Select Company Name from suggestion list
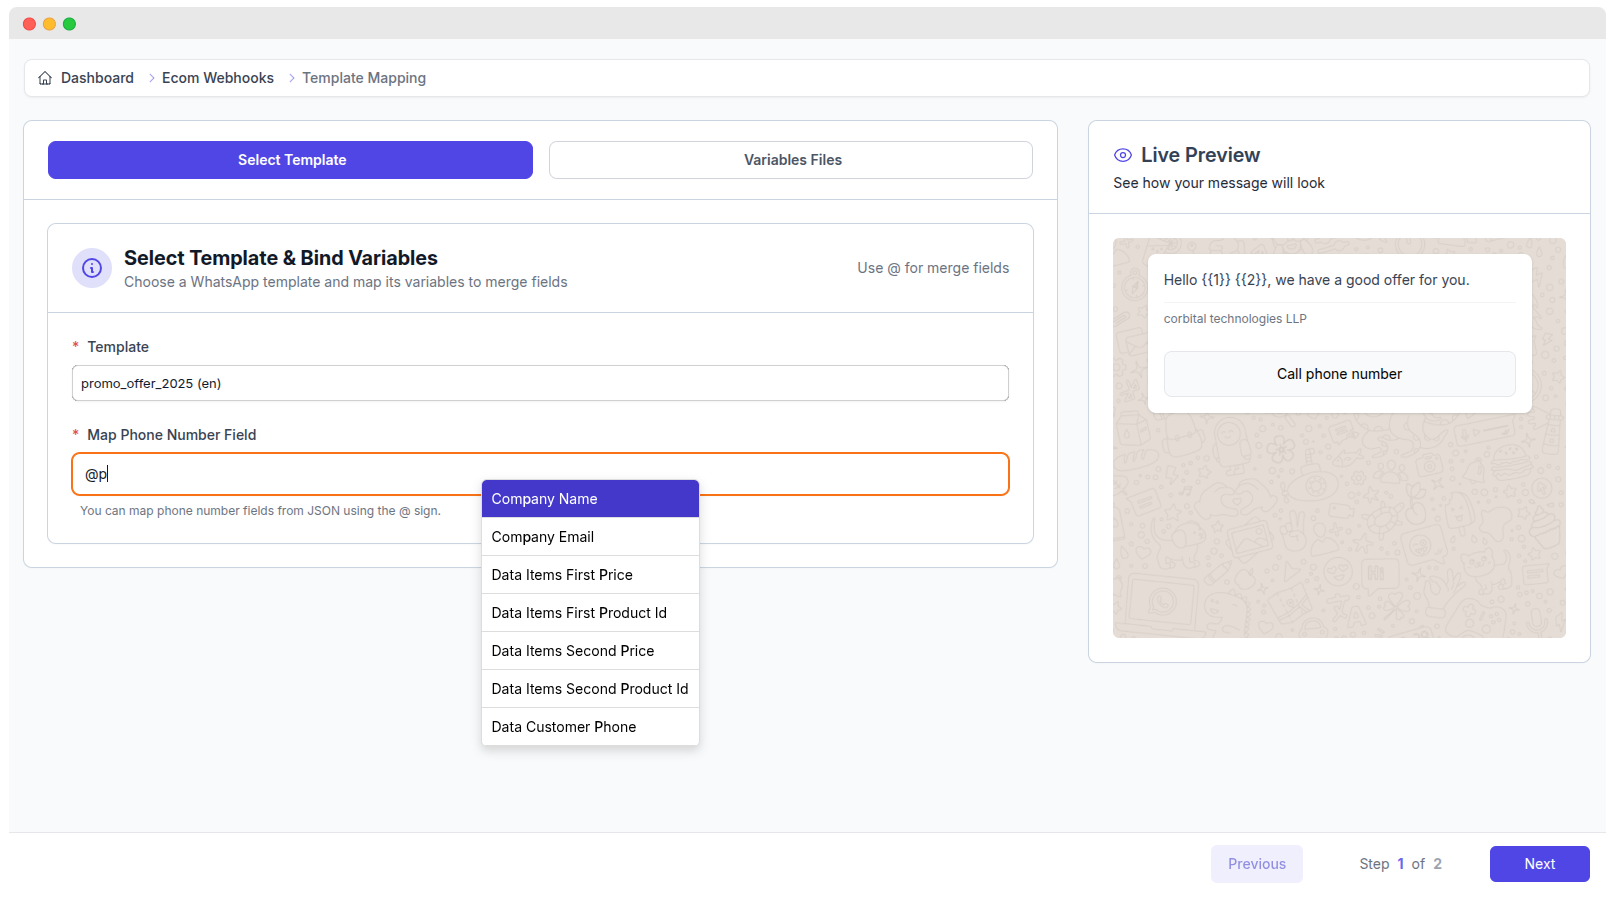1615x897 pixels. pyautogui.click(x=590, y=499)
